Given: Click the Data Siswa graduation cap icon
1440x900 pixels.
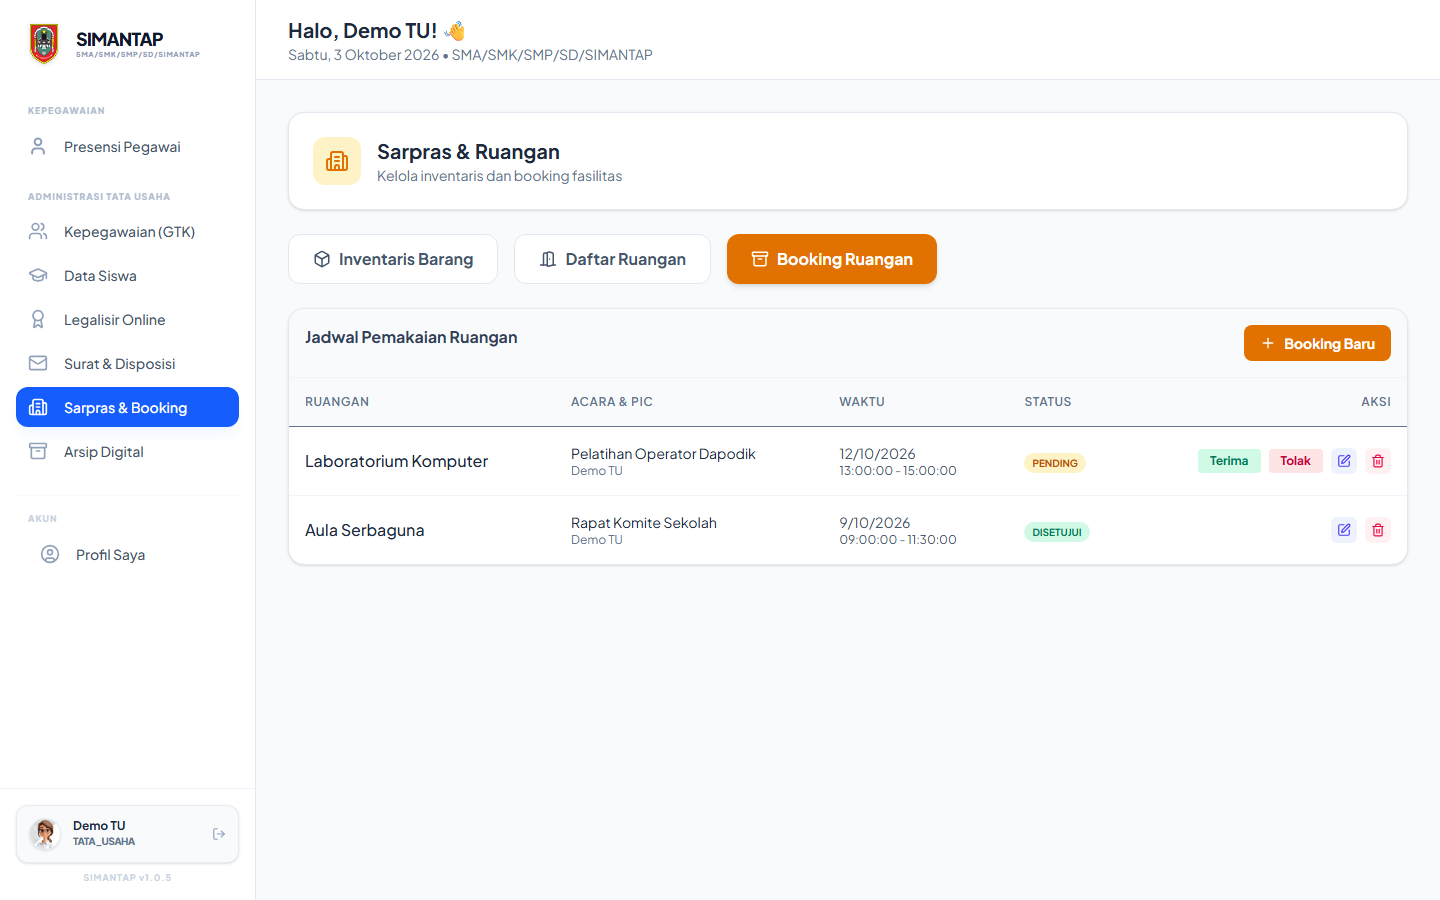Looking at the screenshot, I should [38, 275].
